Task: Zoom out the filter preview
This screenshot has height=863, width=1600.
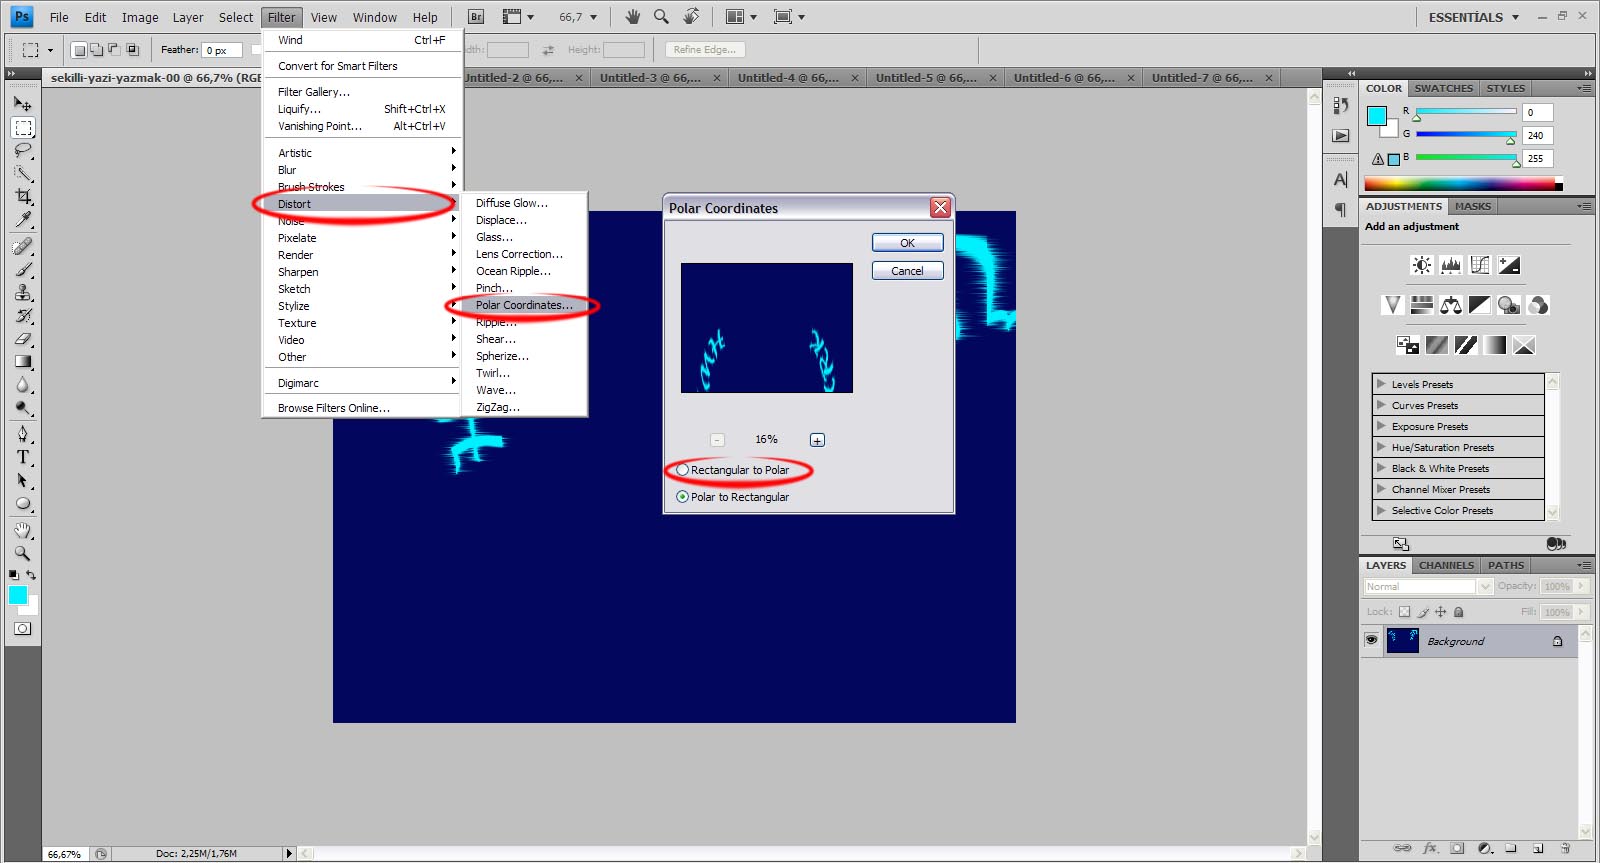Action: pyautogui.click(x=717, y=440)
